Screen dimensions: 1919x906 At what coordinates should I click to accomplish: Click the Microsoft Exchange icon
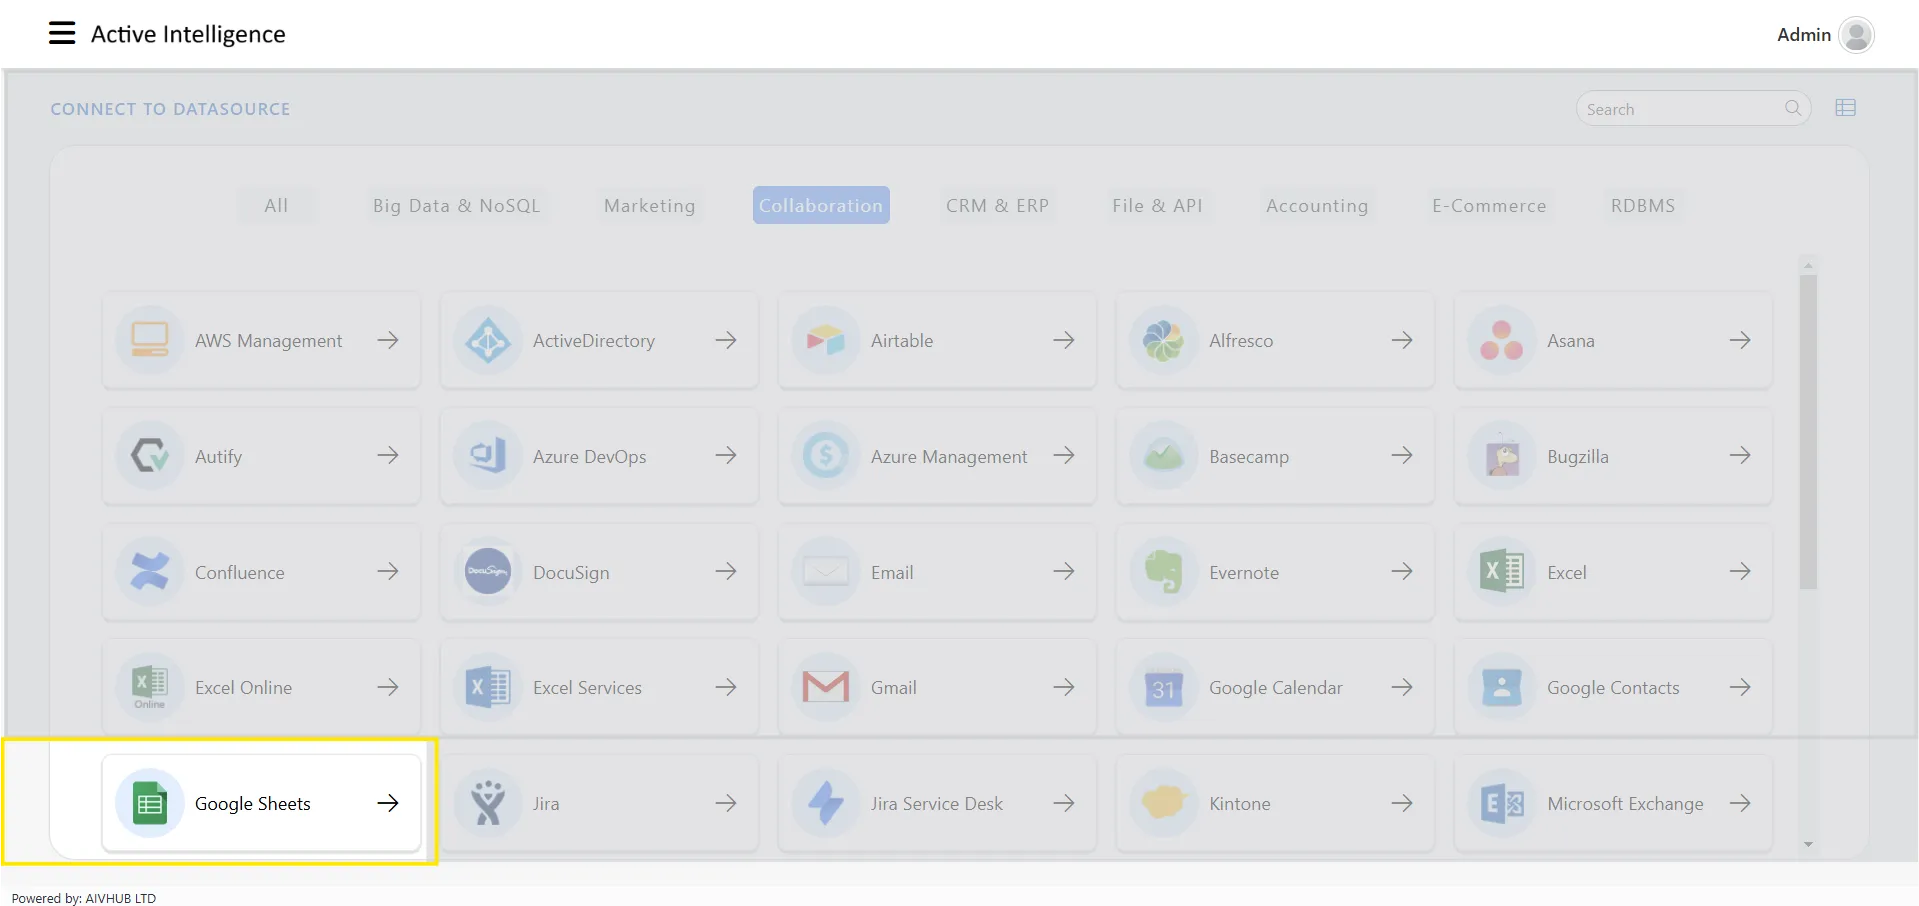tap(1502, 803)
